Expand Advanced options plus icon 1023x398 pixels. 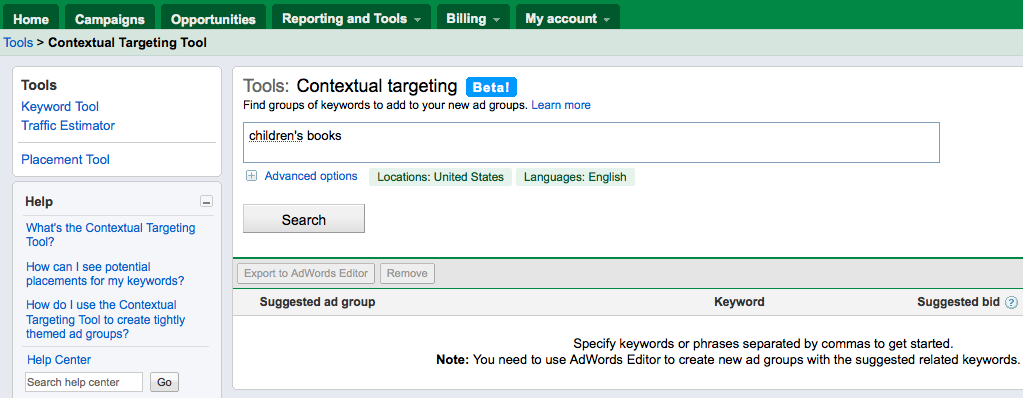251,176
